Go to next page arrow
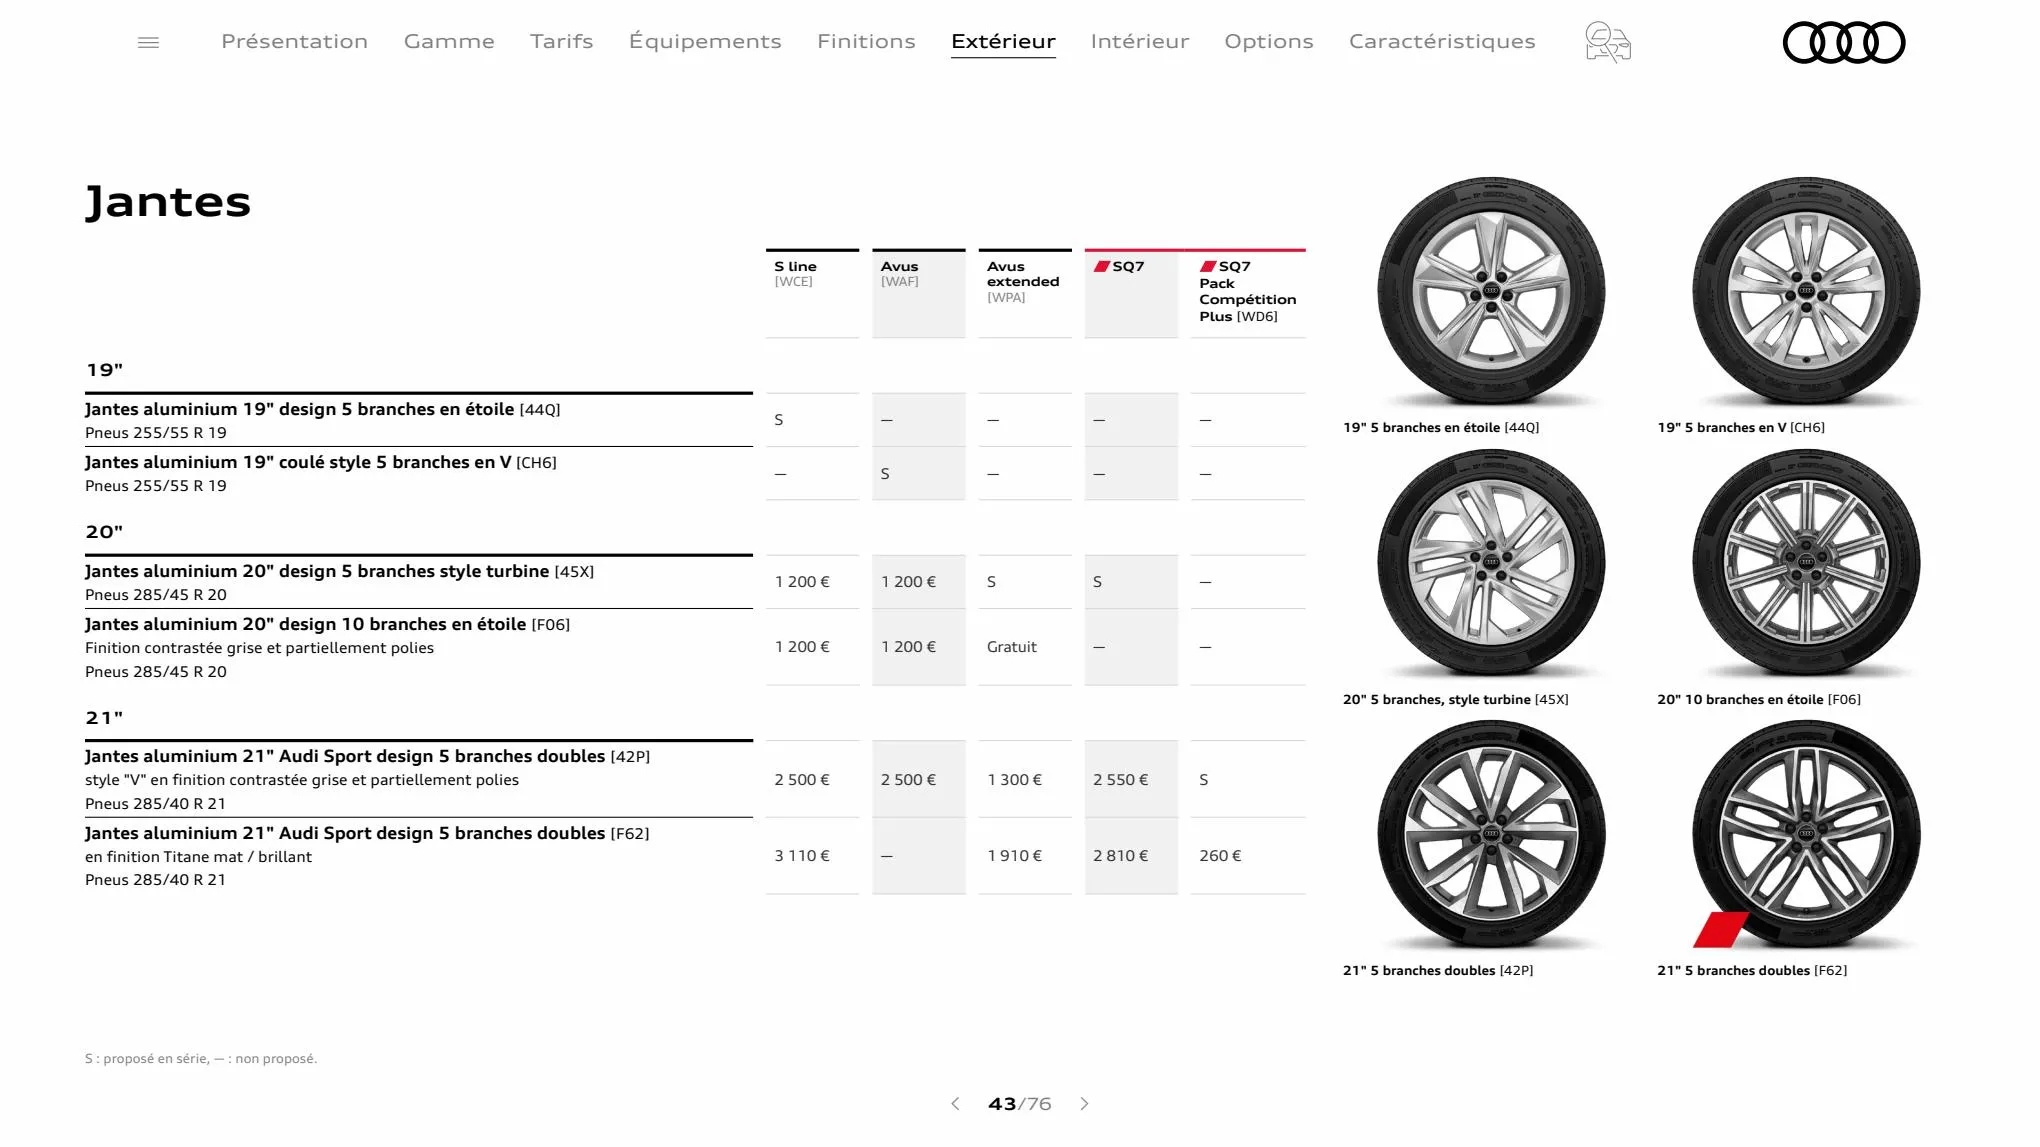This screenshot has width=2040, height=1147. (1085, 1104)
